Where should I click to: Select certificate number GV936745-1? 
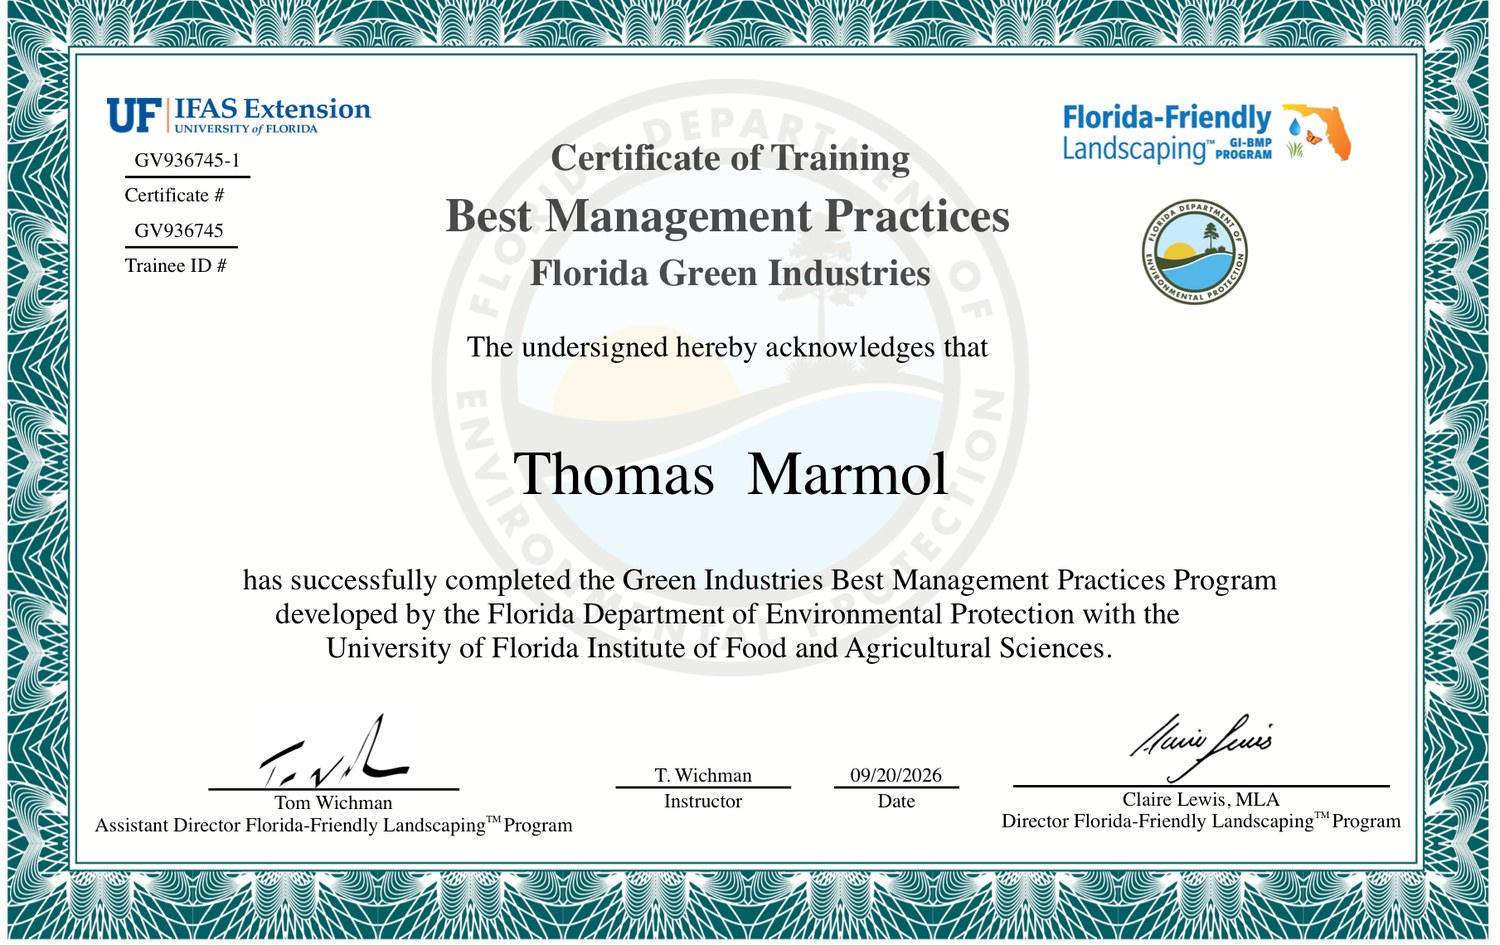pyautogui.click(x=187, y=160)
